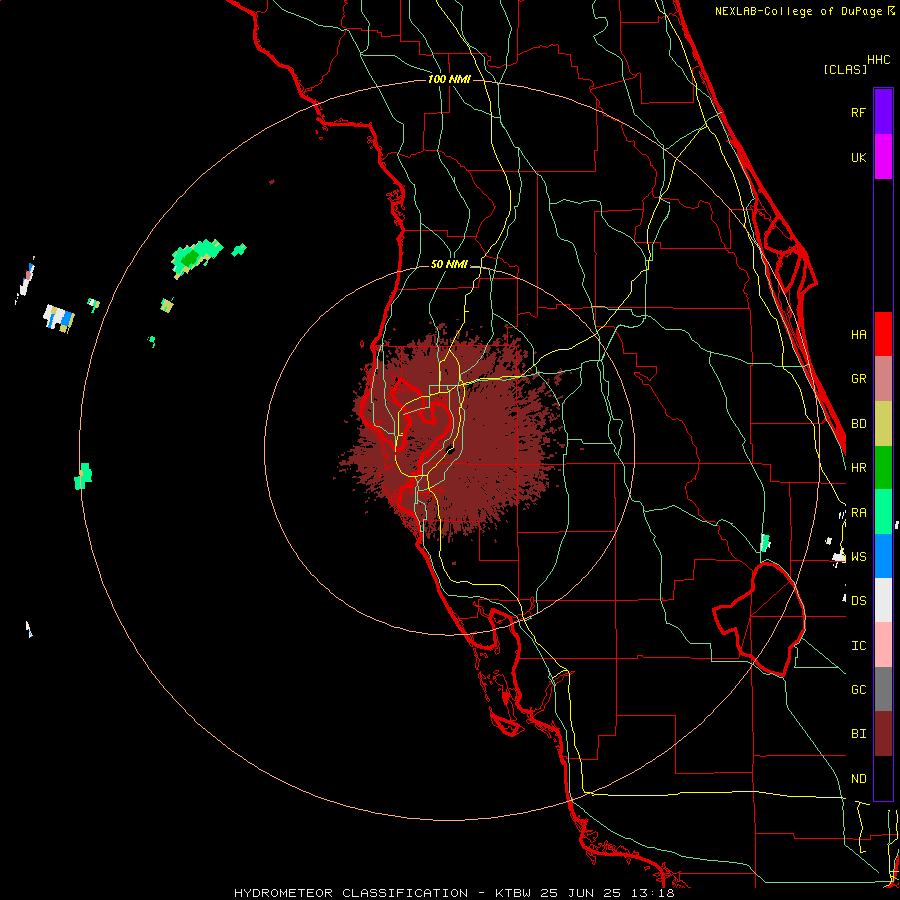Screen dimensions: 900x900
Task: Click the KTBW station identifier
Action: point(513,893)
